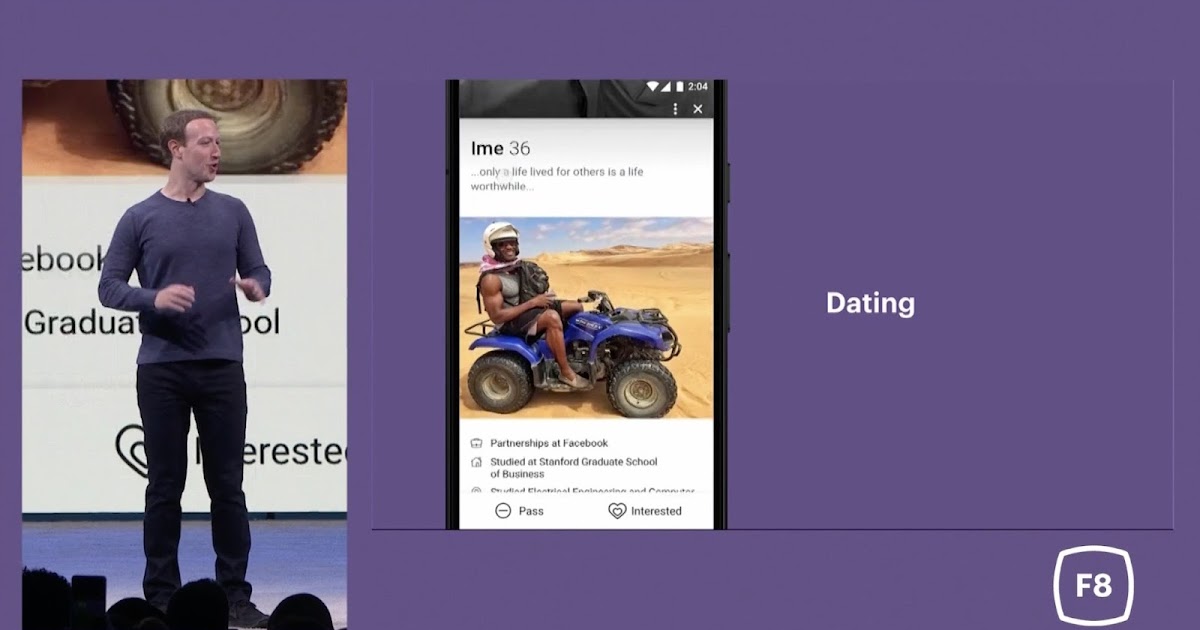Click the phone's Wi-Fi signal icon
This screenshot has width=1200, height=630.
point(654,87)
